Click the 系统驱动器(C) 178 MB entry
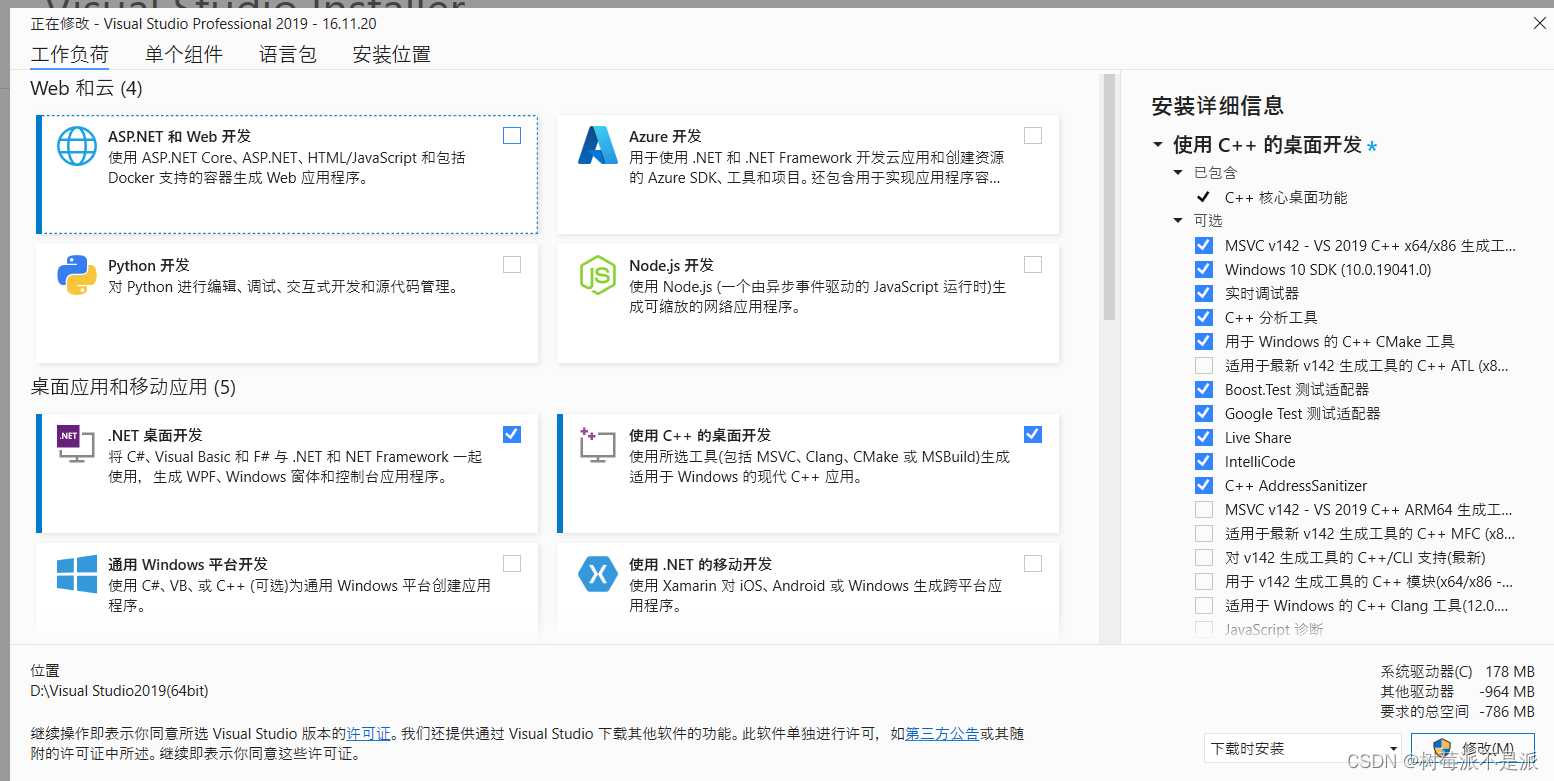Viewport: 1554px width, 781px height. [1457, 671]
